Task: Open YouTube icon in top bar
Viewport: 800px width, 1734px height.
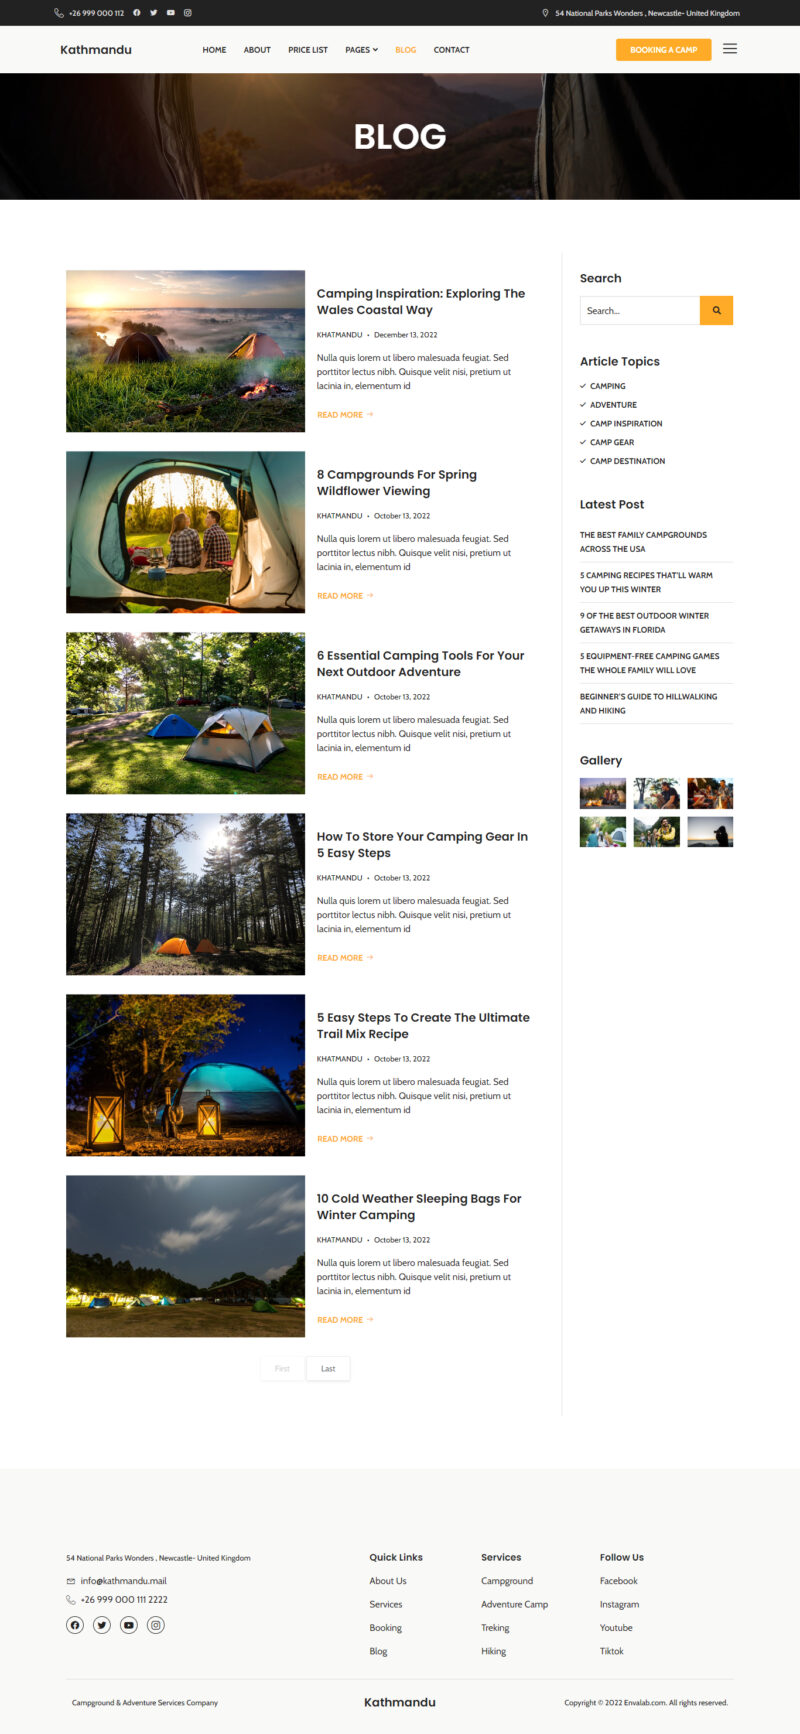Action: (x=170, y=13)
